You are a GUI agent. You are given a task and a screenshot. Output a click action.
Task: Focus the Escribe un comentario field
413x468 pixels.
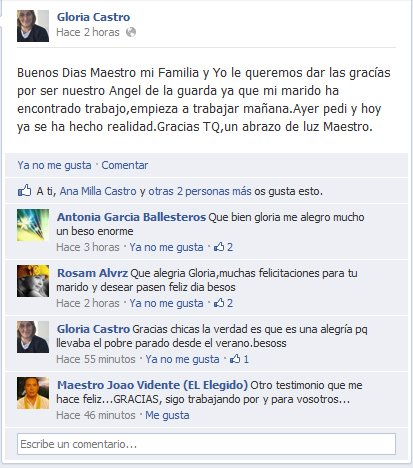206,444
